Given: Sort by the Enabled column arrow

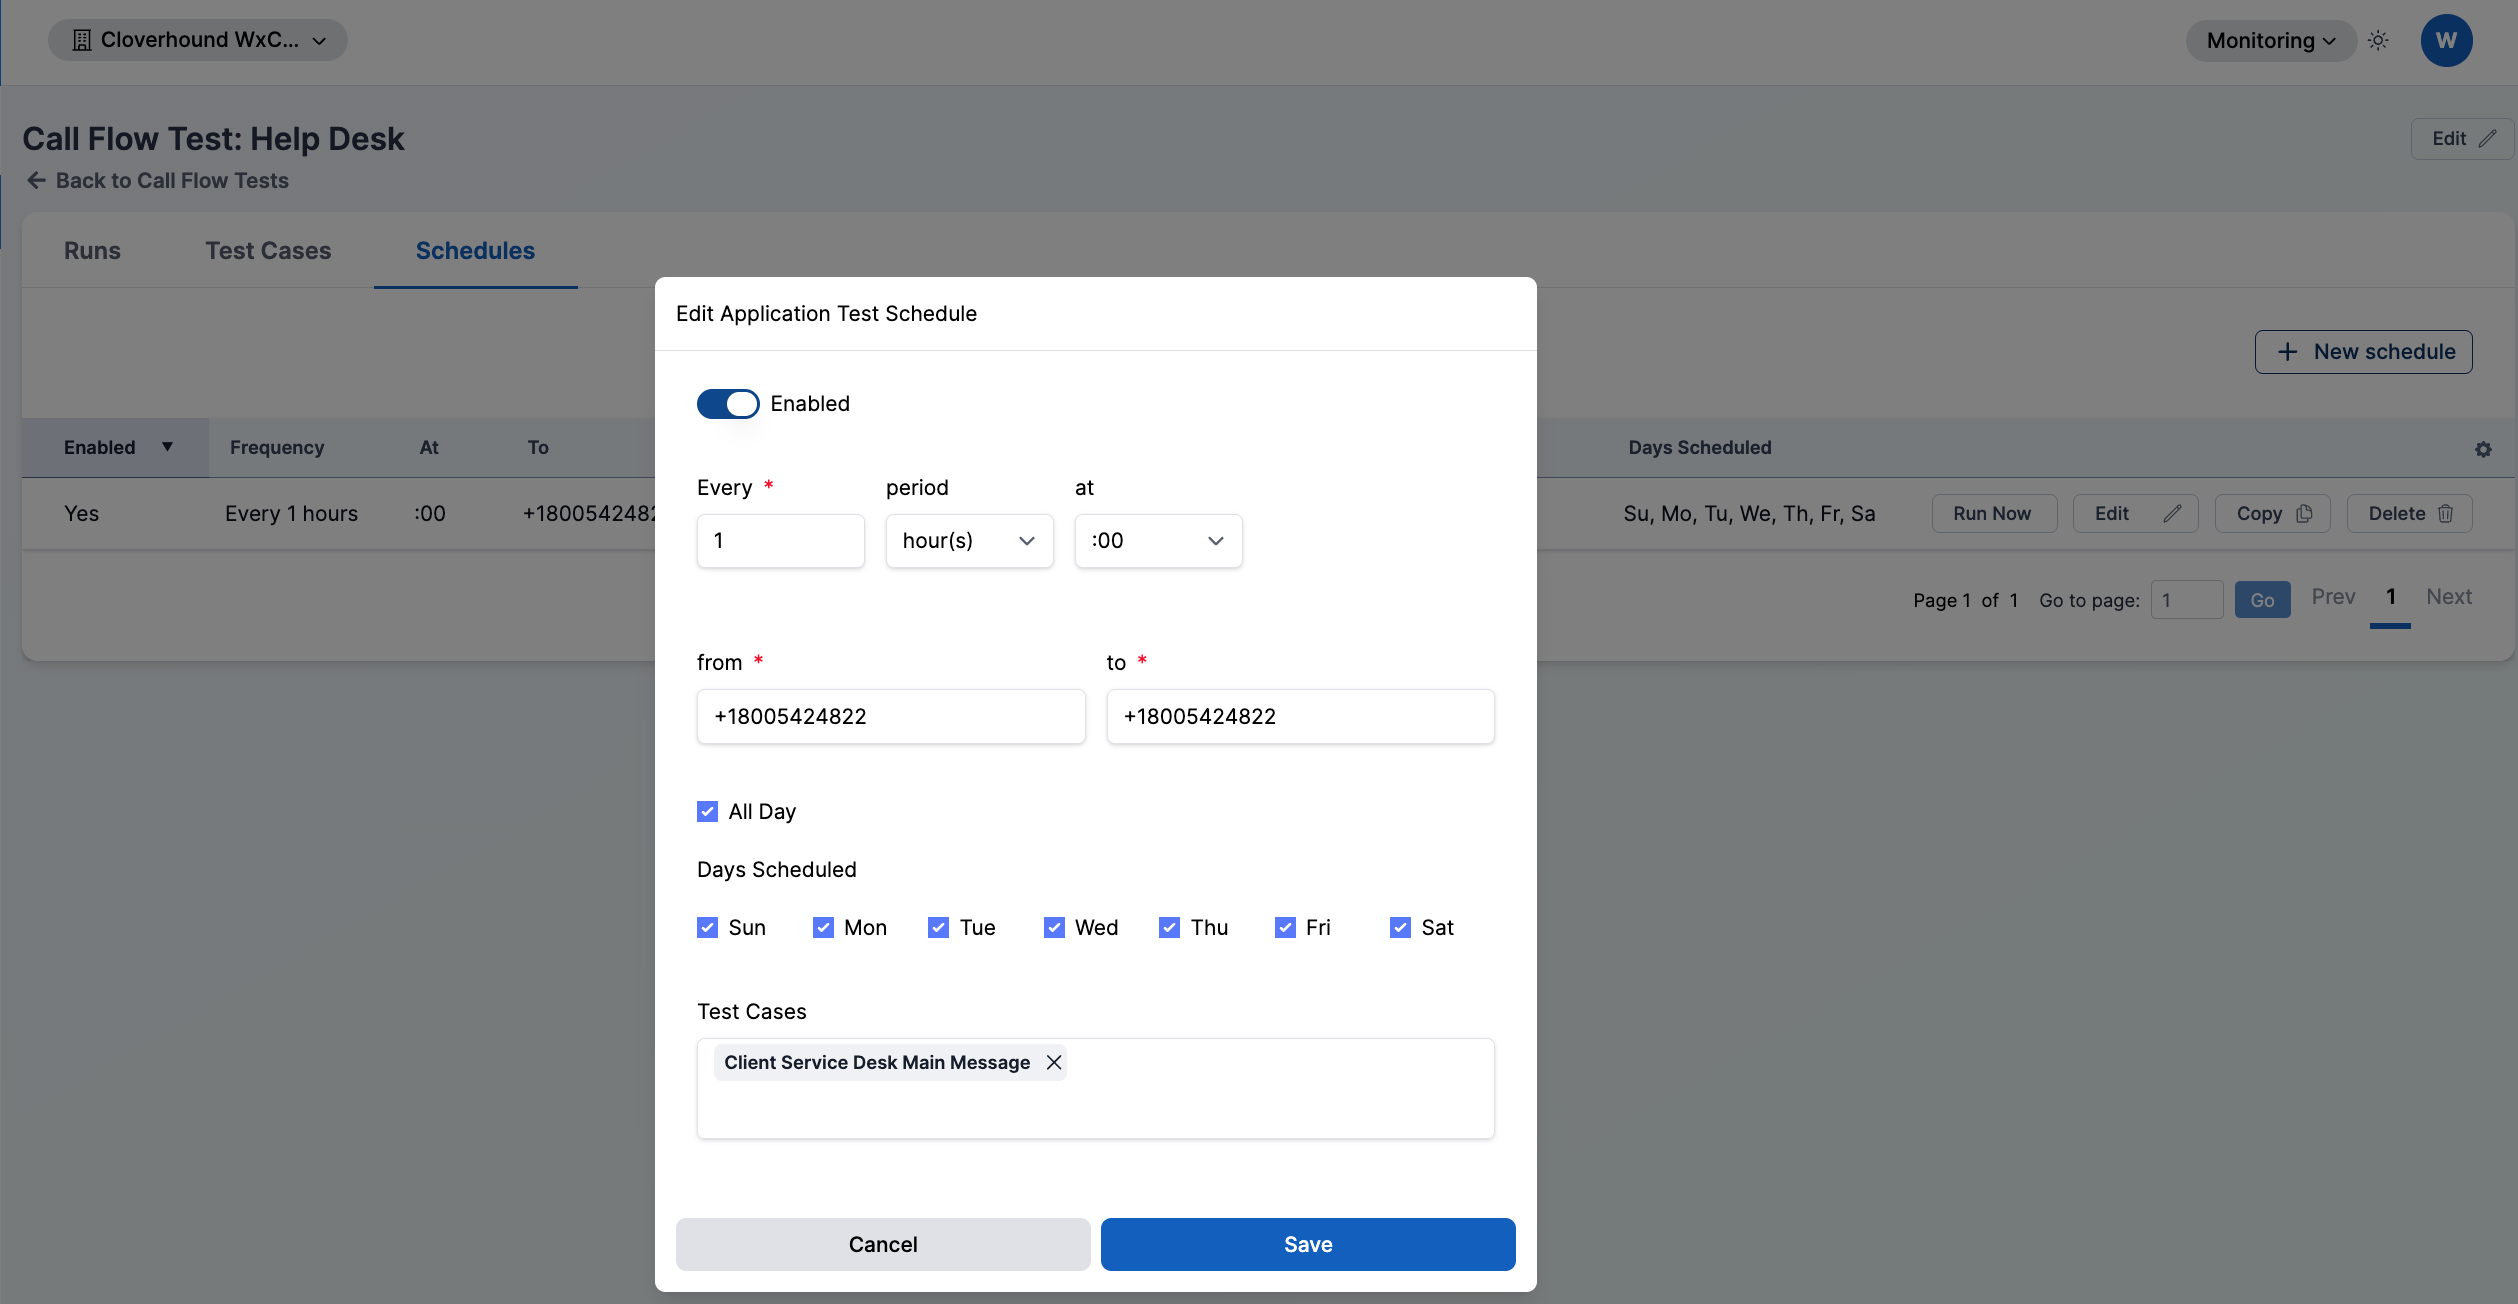Looking at the screenshot, I should [x=167, y=447].
